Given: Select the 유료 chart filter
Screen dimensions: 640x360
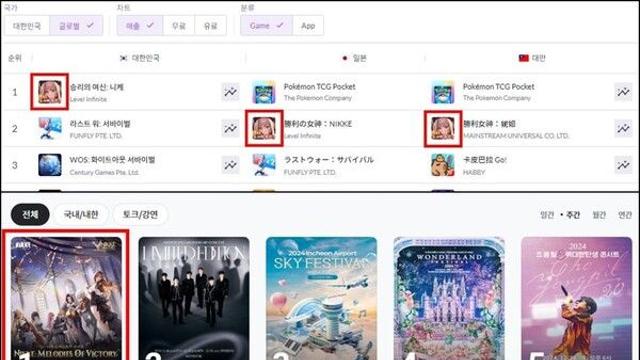Looking at the screenshot, I should pyautogui.click(x=211, y=26).
